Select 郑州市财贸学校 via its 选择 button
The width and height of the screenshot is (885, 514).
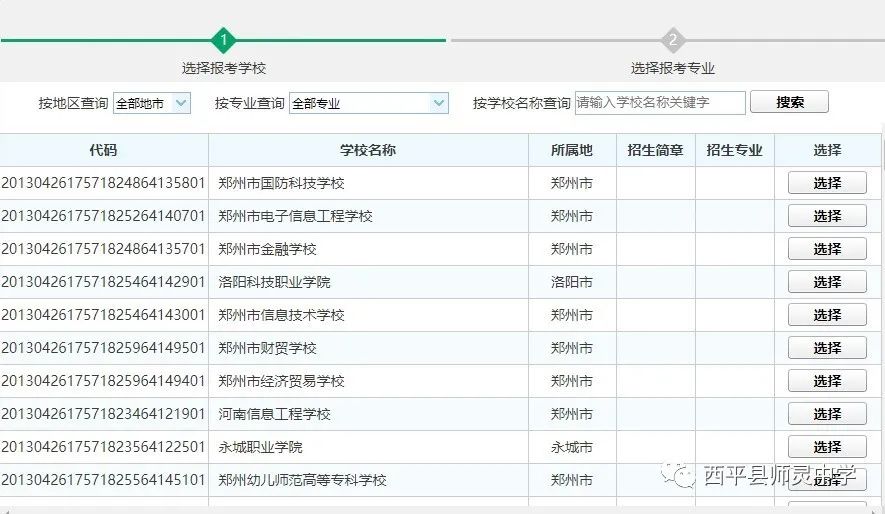click(x=827, y=348)
